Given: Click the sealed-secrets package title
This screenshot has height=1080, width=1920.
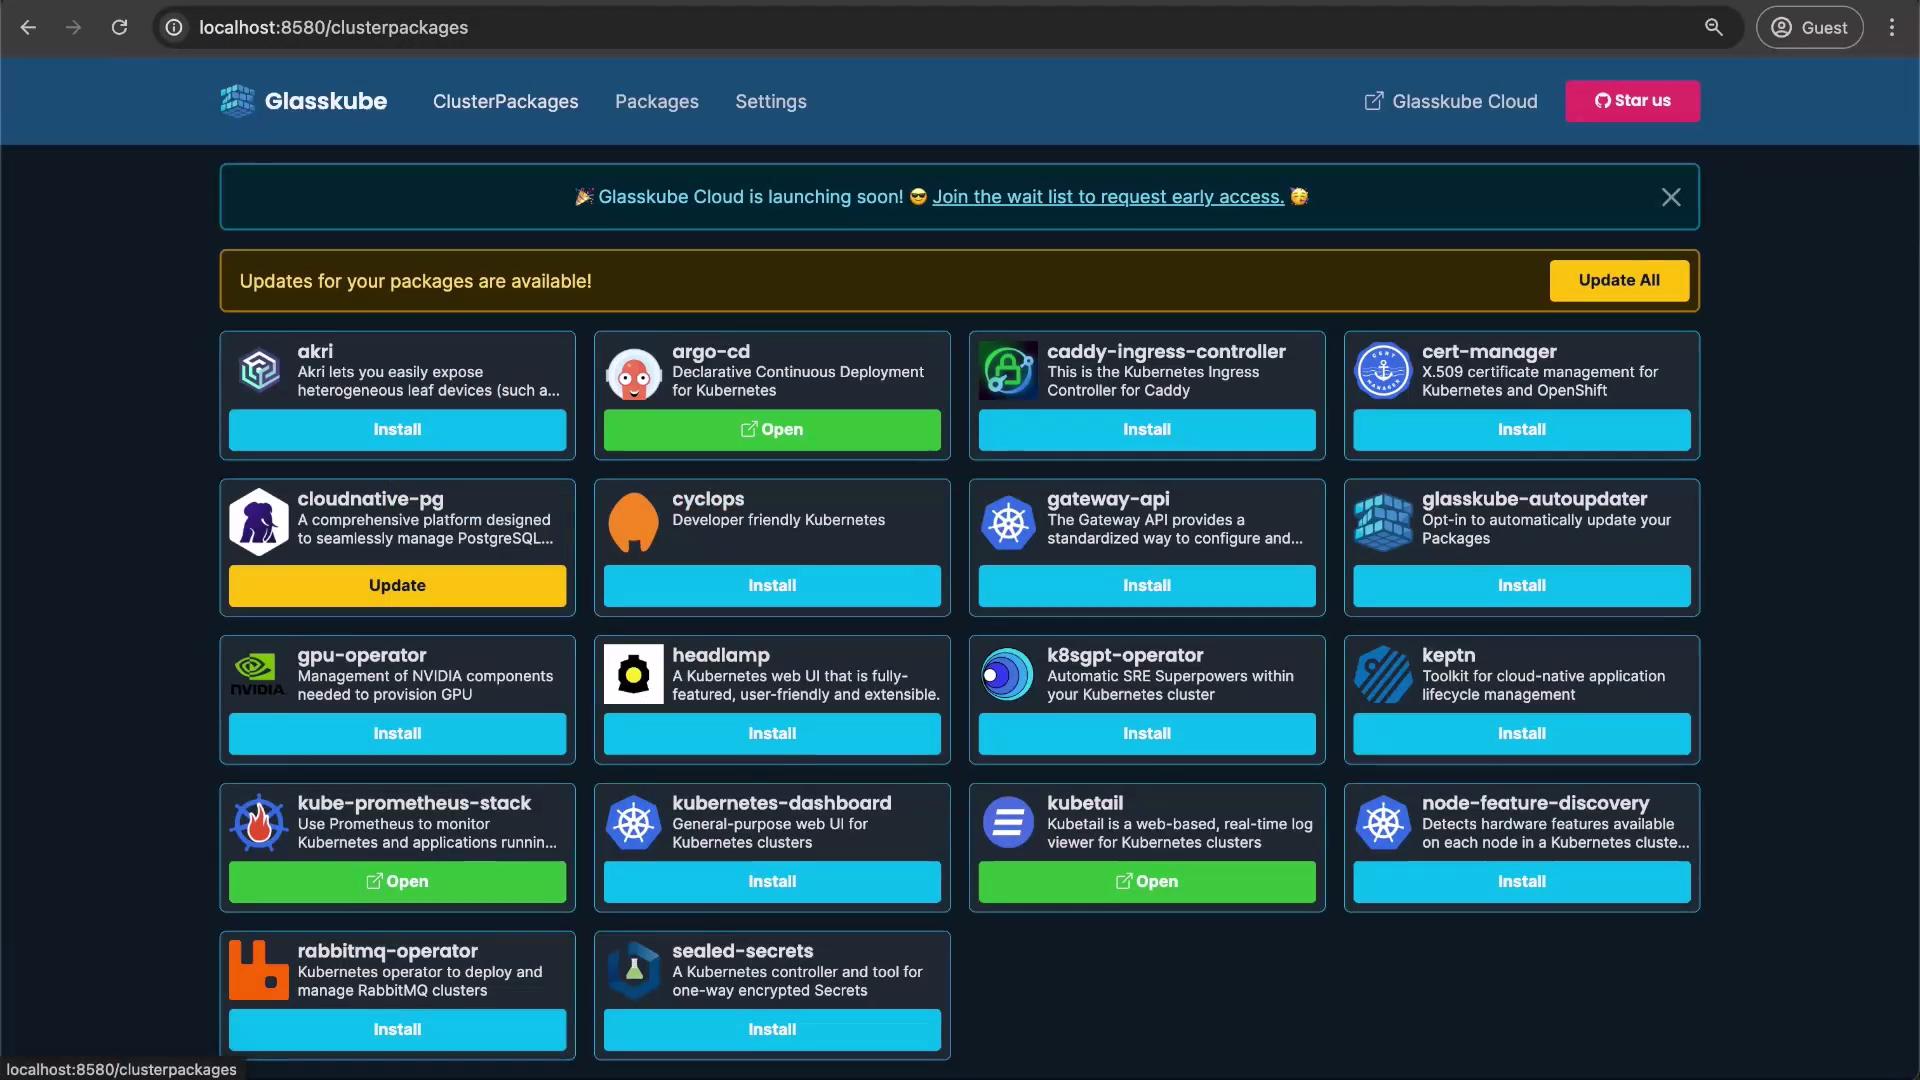Looking at the screenshot, I should 742,951.
